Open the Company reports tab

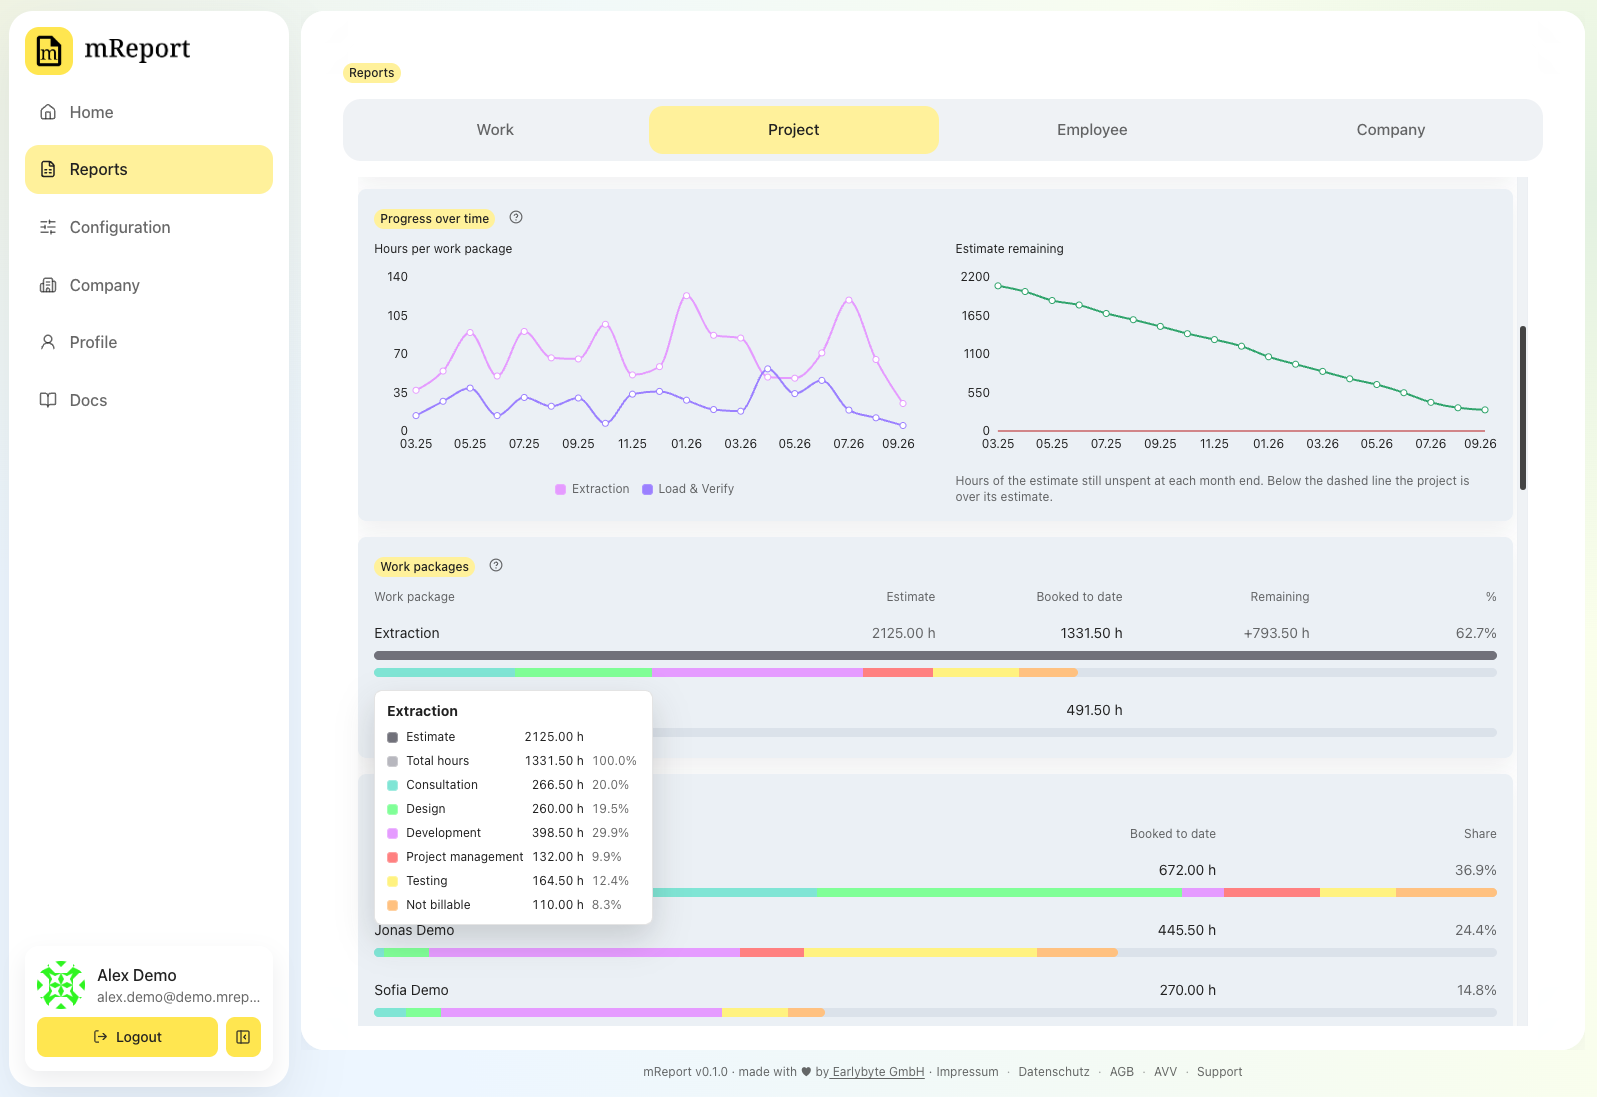tap(1391, 130)
